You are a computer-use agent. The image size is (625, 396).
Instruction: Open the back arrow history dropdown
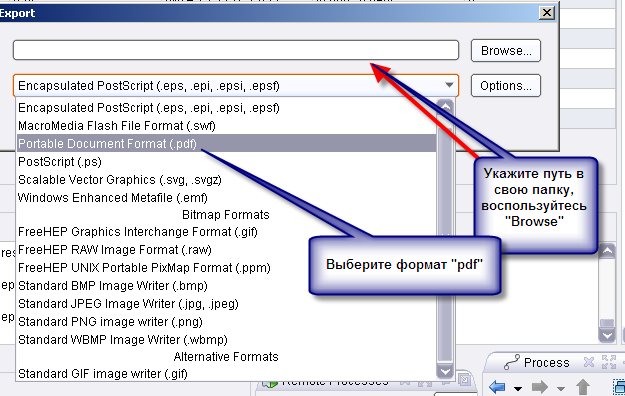click(518, 388)
